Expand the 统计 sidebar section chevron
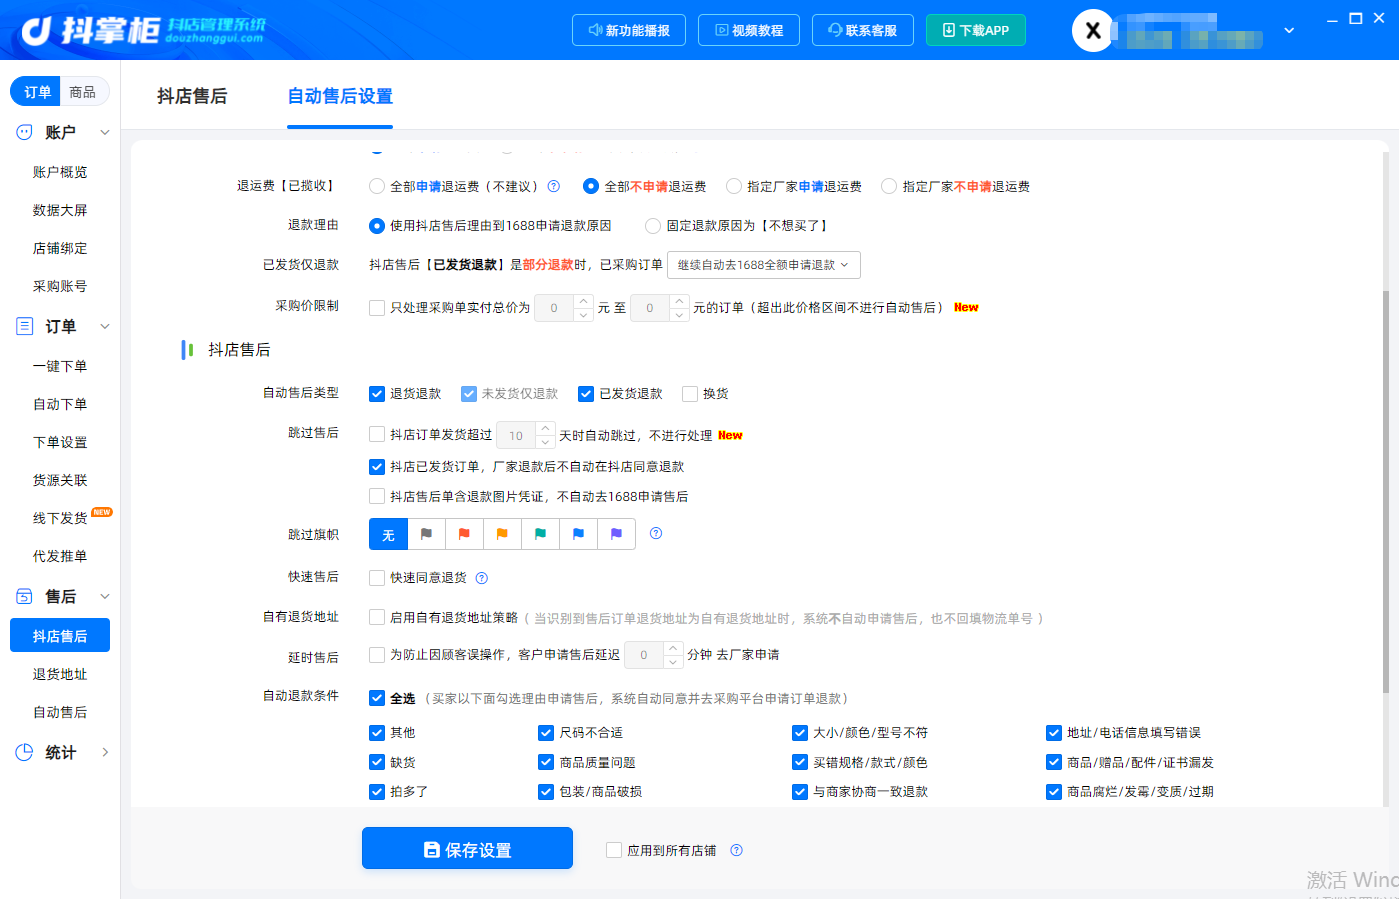This screenshot has width=1399, height=899. point(105,752)
